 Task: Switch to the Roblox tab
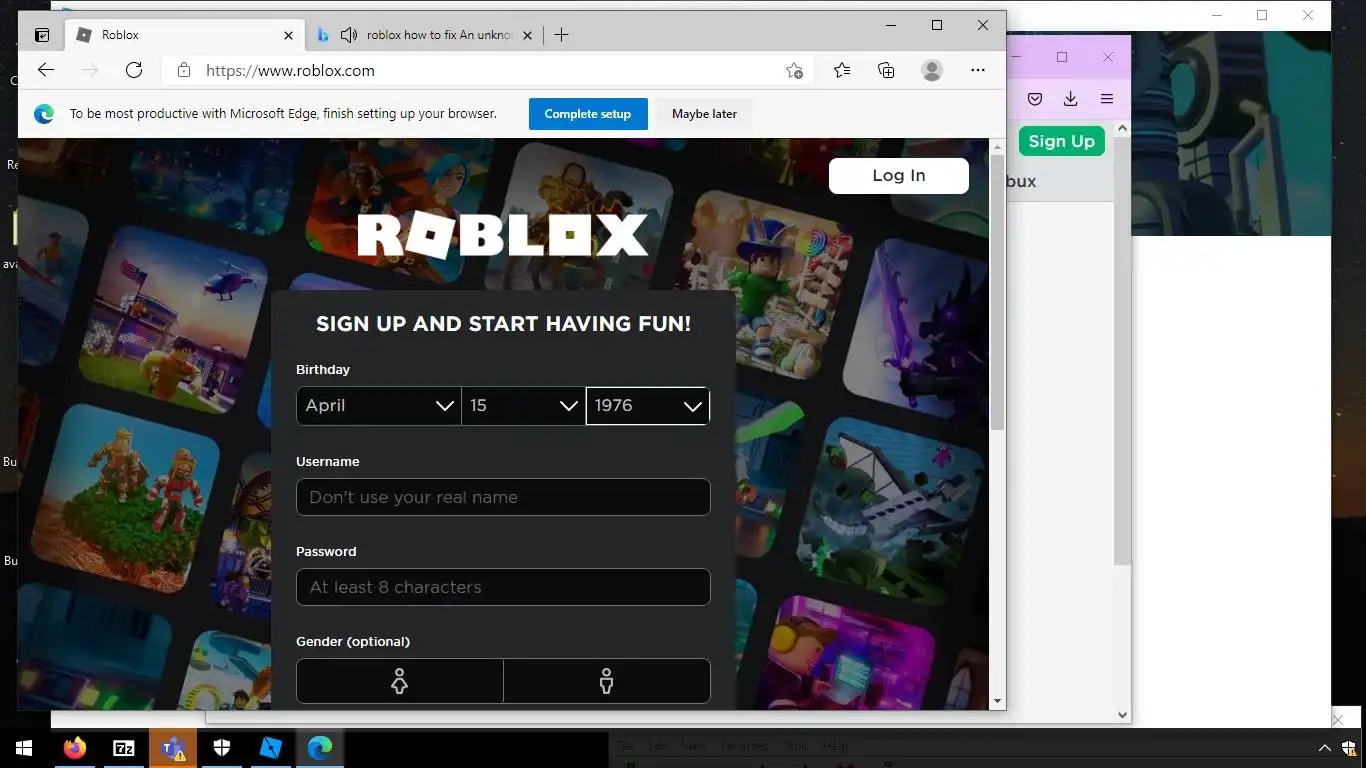(184, 35)
